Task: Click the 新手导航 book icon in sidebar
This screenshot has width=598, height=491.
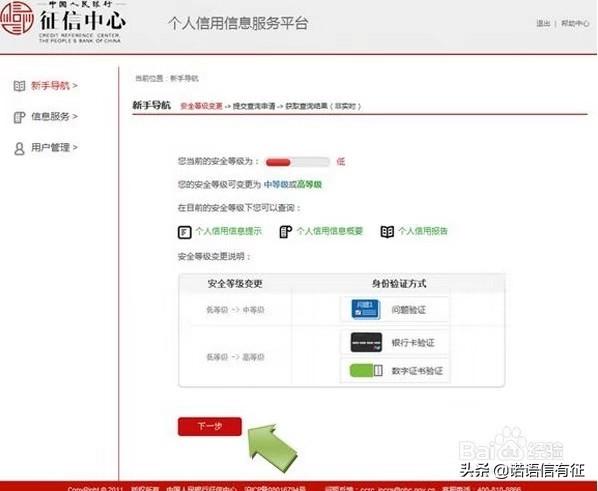Action: (x=19, y=86)
